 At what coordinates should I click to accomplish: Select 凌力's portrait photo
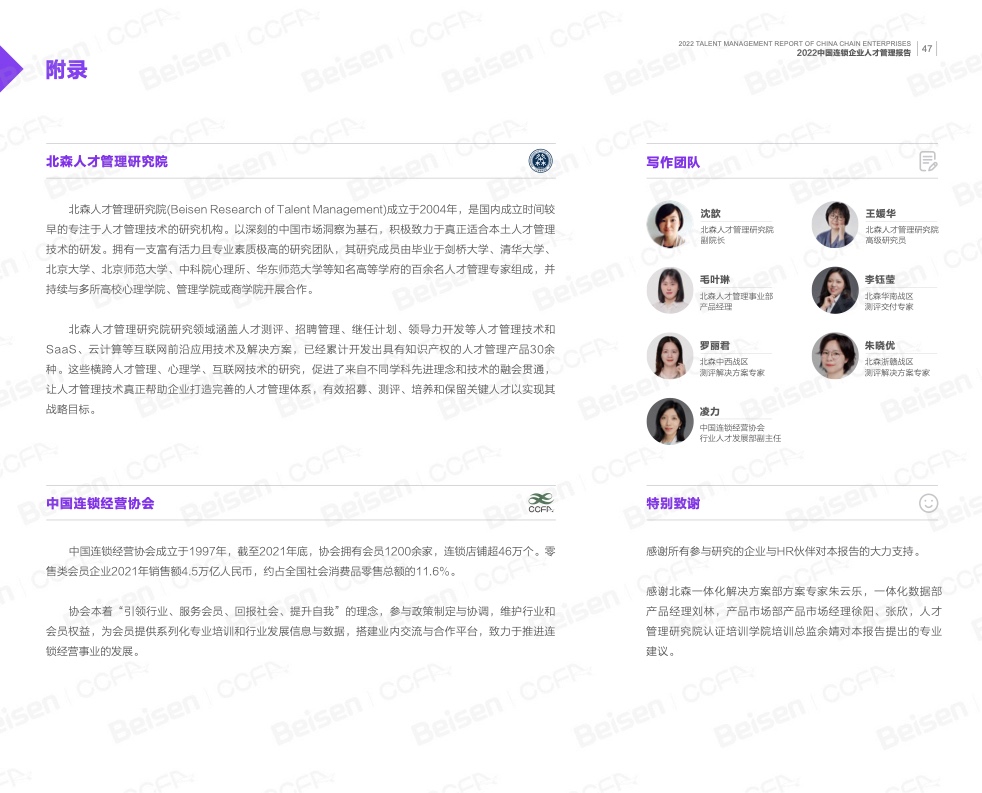670,422
